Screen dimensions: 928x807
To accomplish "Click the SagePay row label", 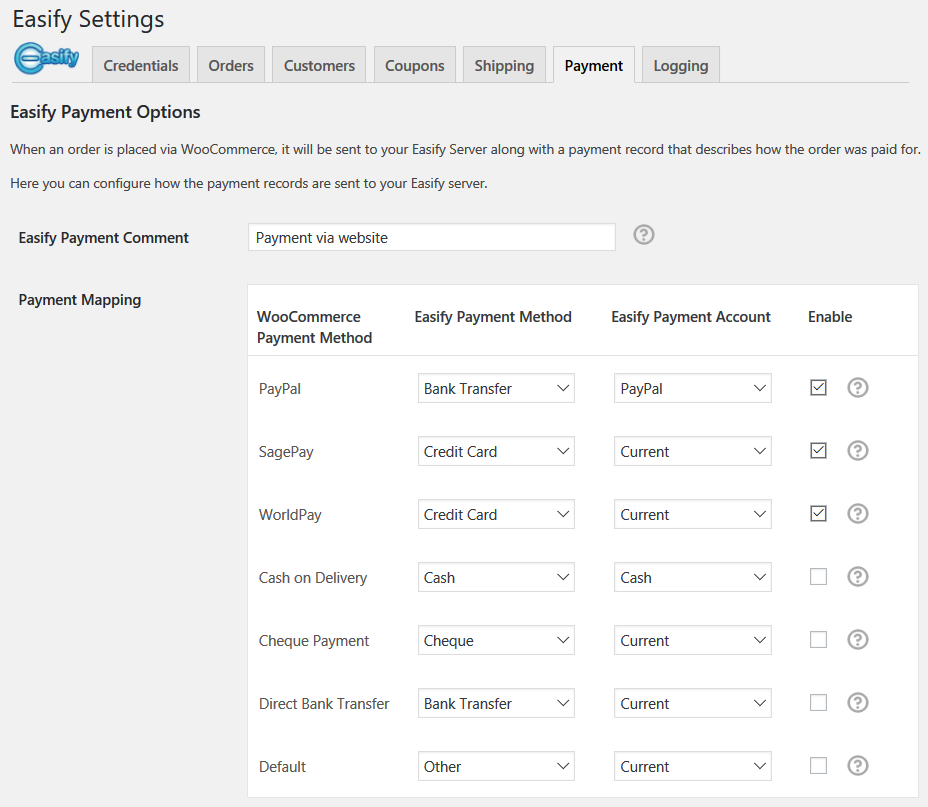I will tap(286, 452).
